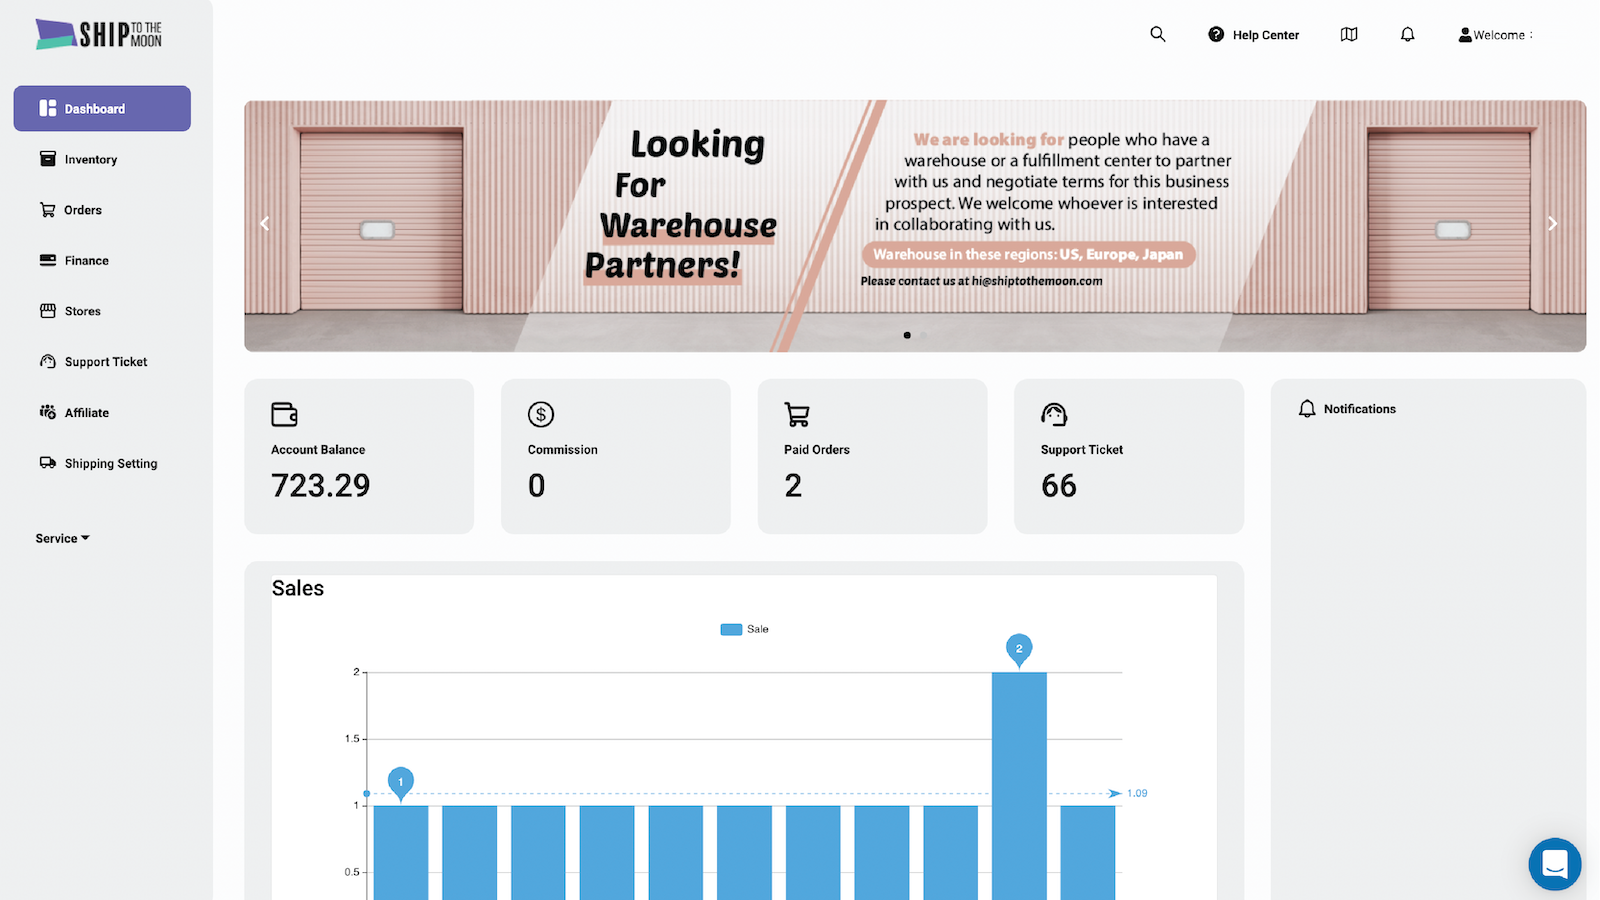Click the Ship to the Moon logo
This screenshot has width=1600, height=900.
point(98,34)
